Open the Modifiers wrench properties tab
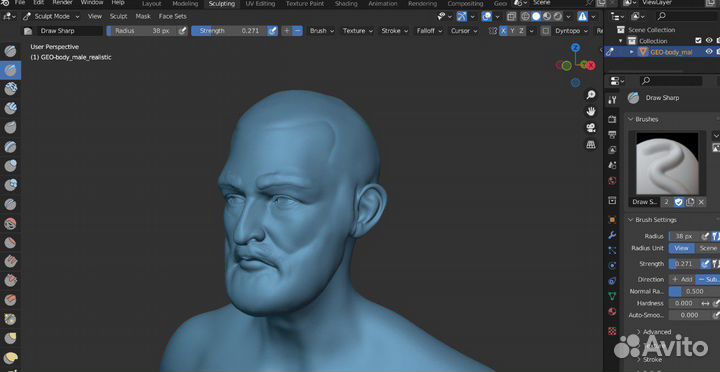720x372 pixels. [x=612, y=235]
